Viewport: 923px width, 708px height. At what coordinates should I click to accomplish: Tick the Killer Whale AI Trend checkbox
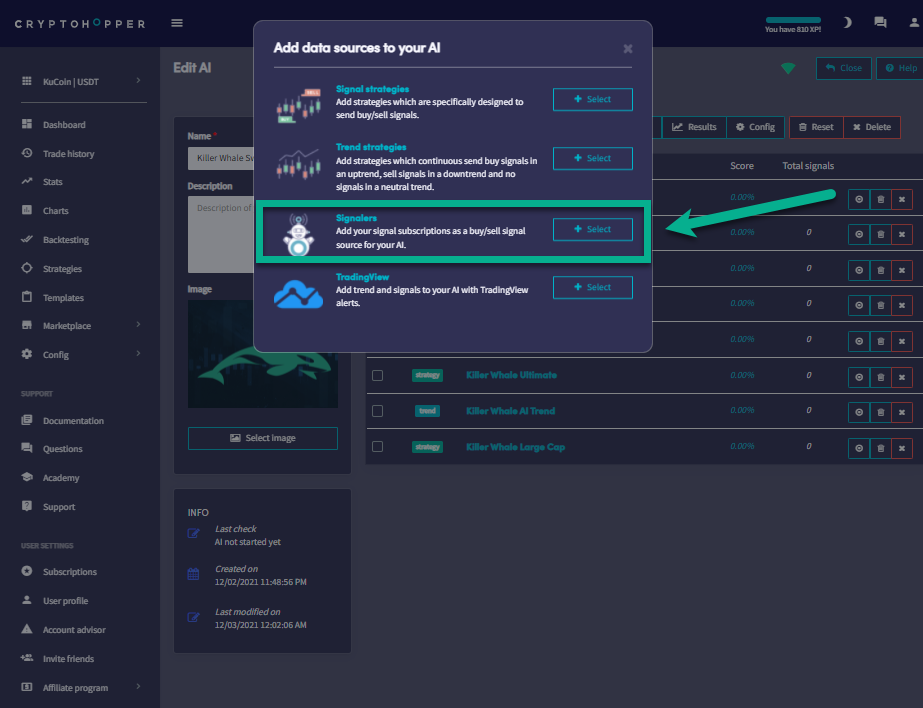377,411
